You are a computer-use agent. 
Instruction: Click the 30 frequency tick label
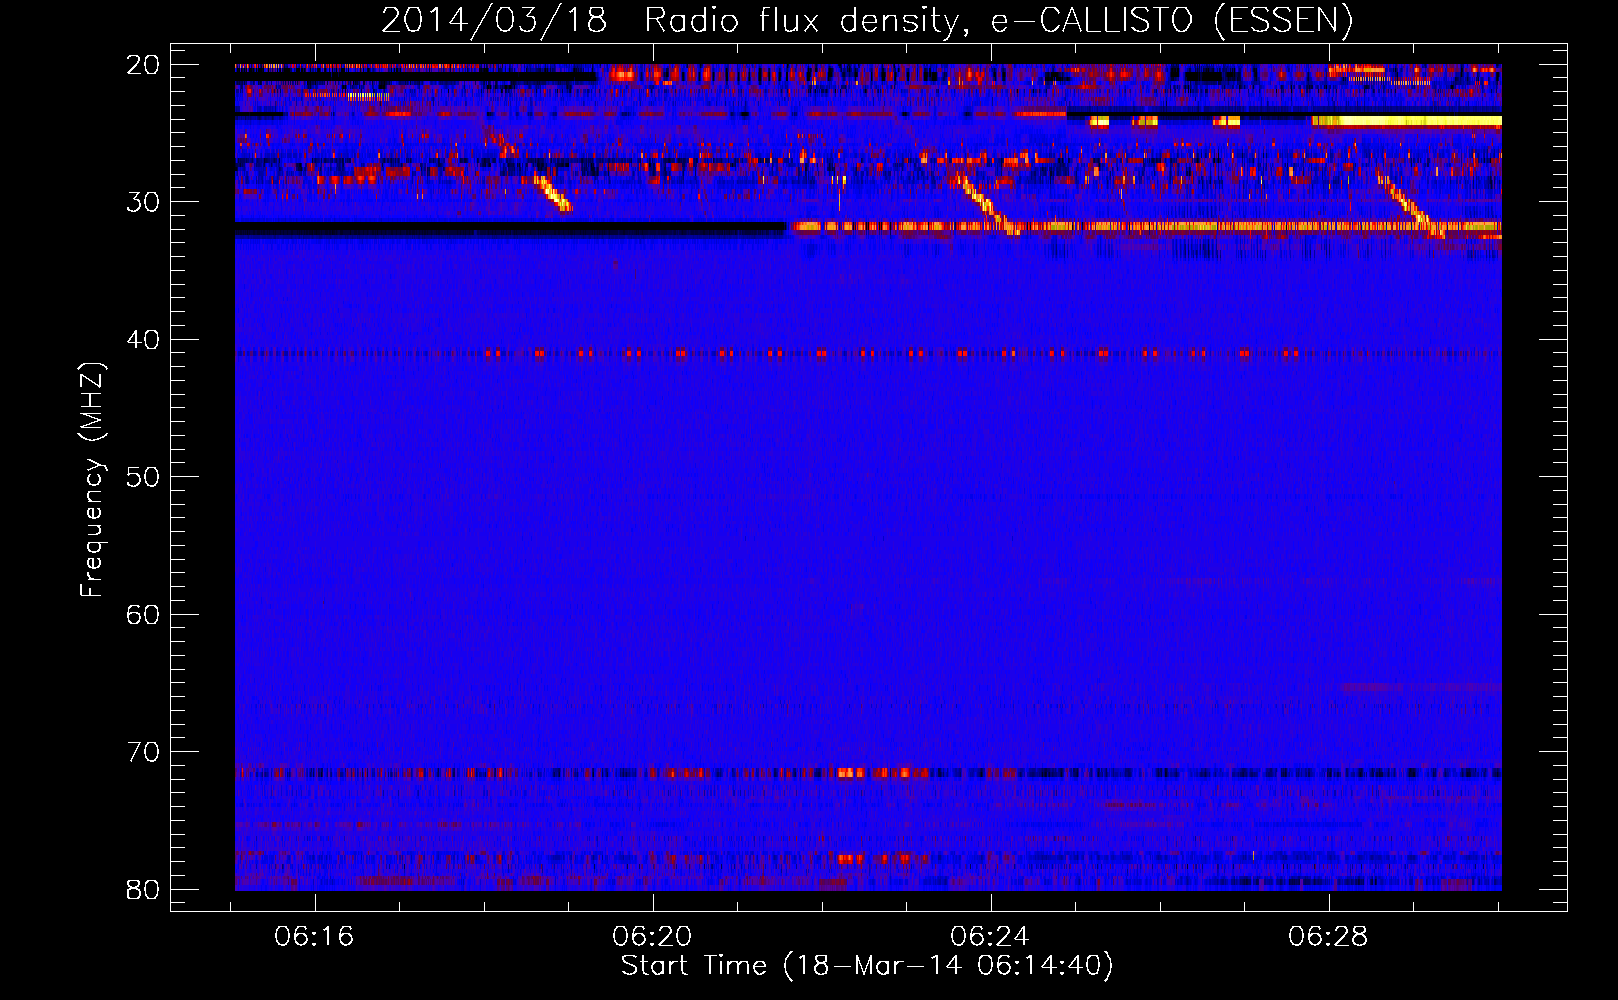(x=143, y=202)
